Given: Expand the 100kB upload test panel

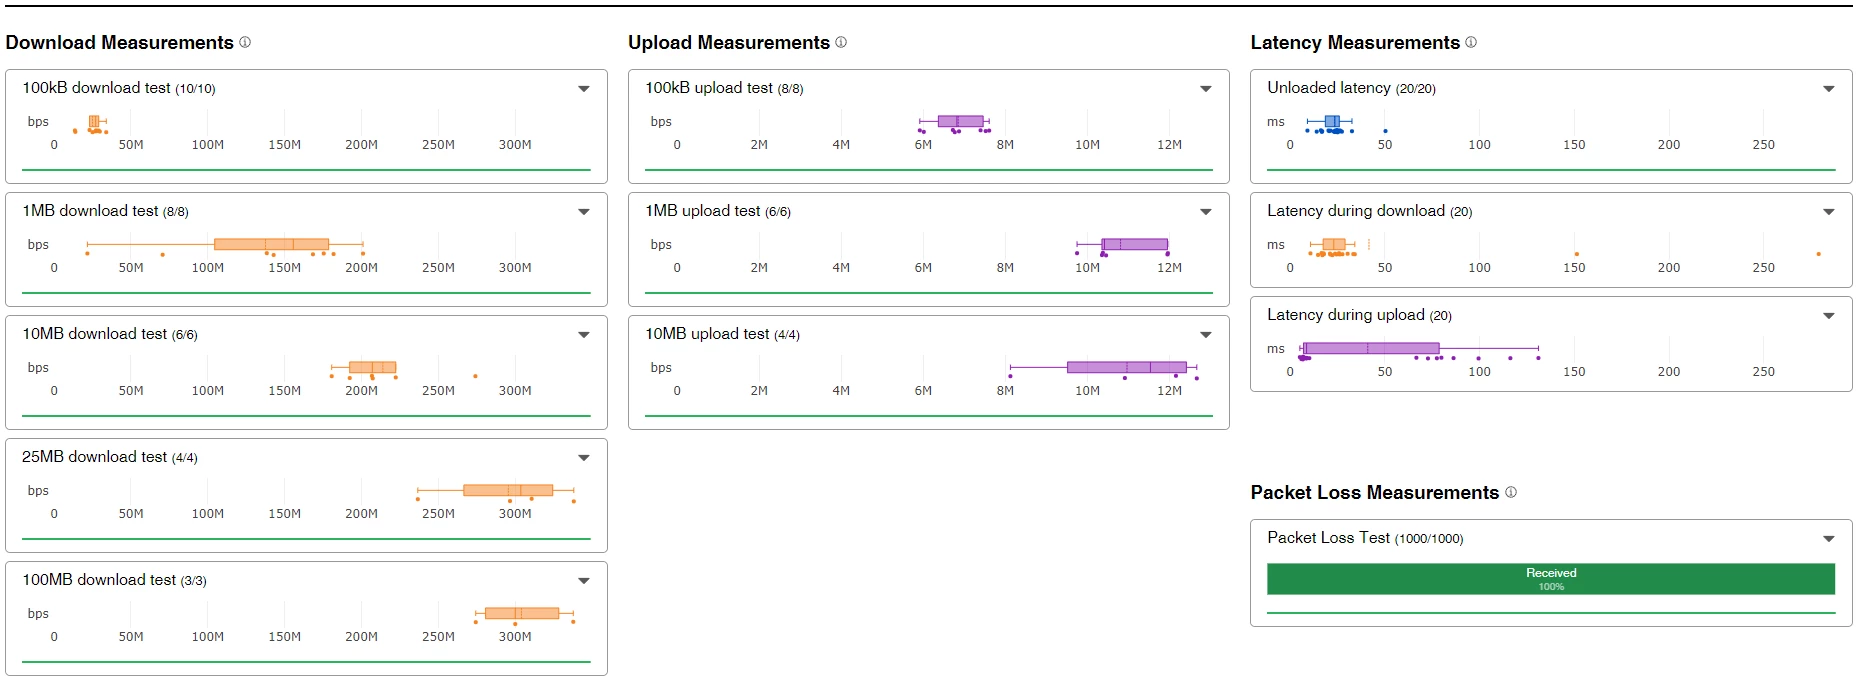Looking at the screenshot, I should click(x=1206, y=89).
